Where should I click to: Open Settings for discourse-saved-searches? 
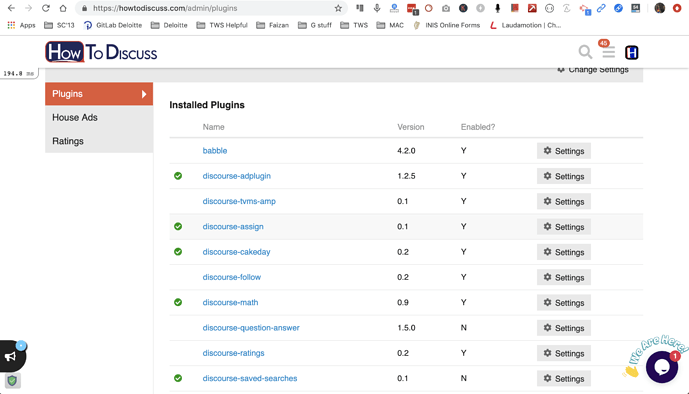click(x=564, y=379)
